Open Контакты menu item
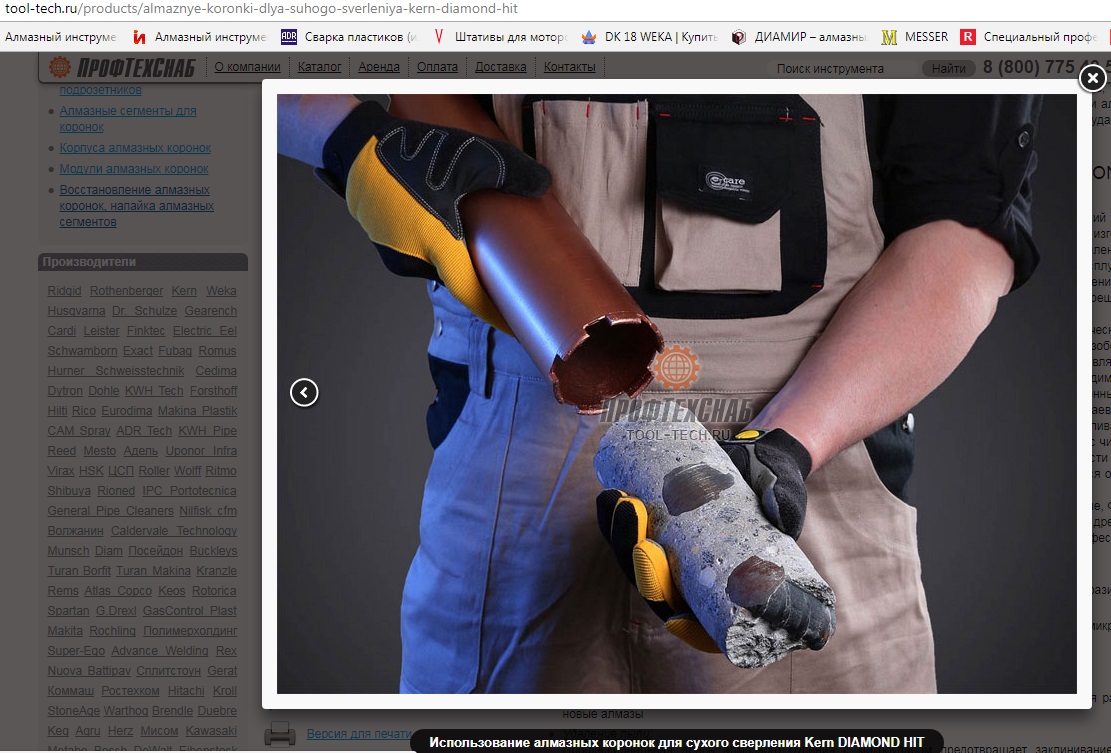 [569, 67]
